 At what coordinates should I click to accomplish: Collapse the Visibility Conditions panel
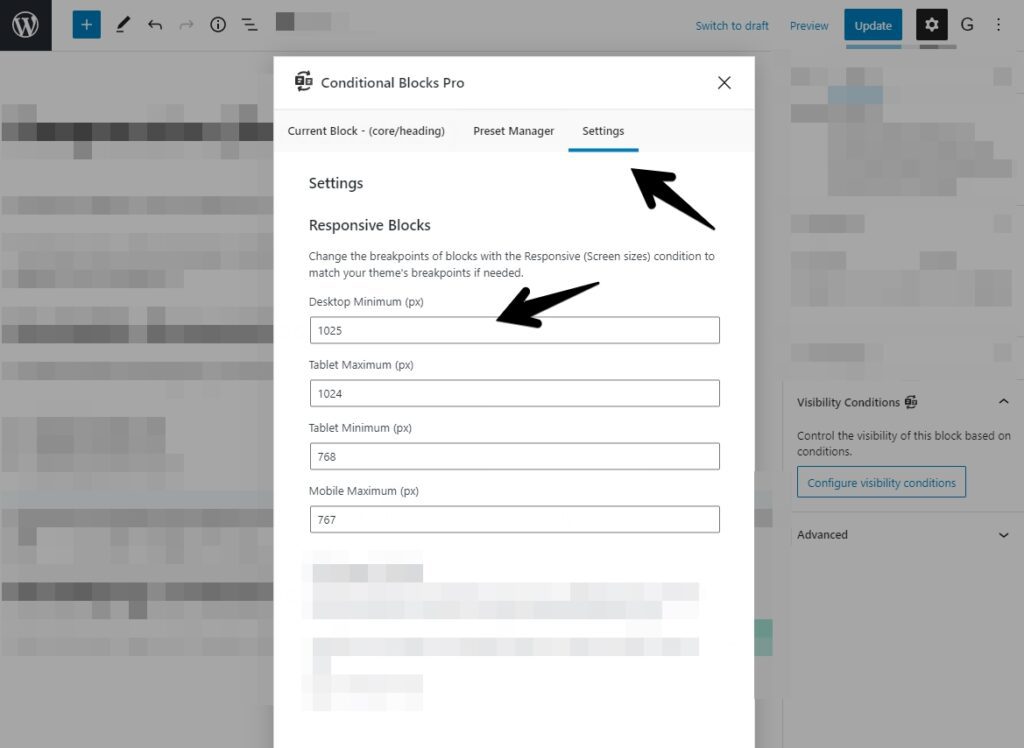(1004, 401)
